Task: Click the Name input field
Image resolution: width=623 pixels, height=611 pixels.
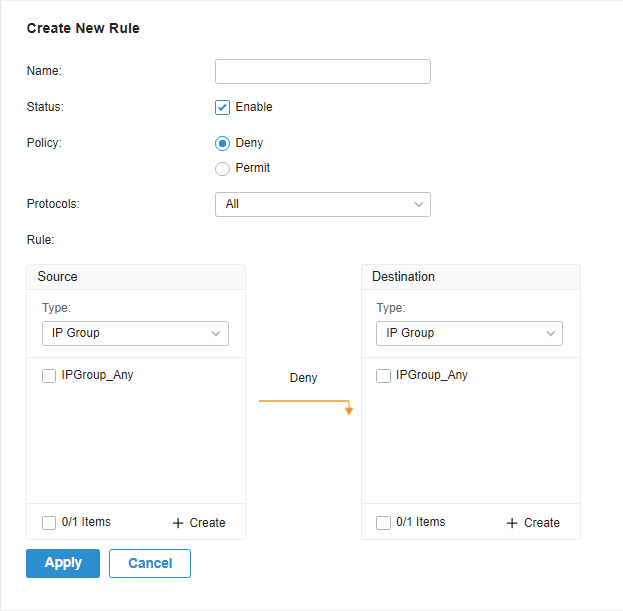Action: 323,72
